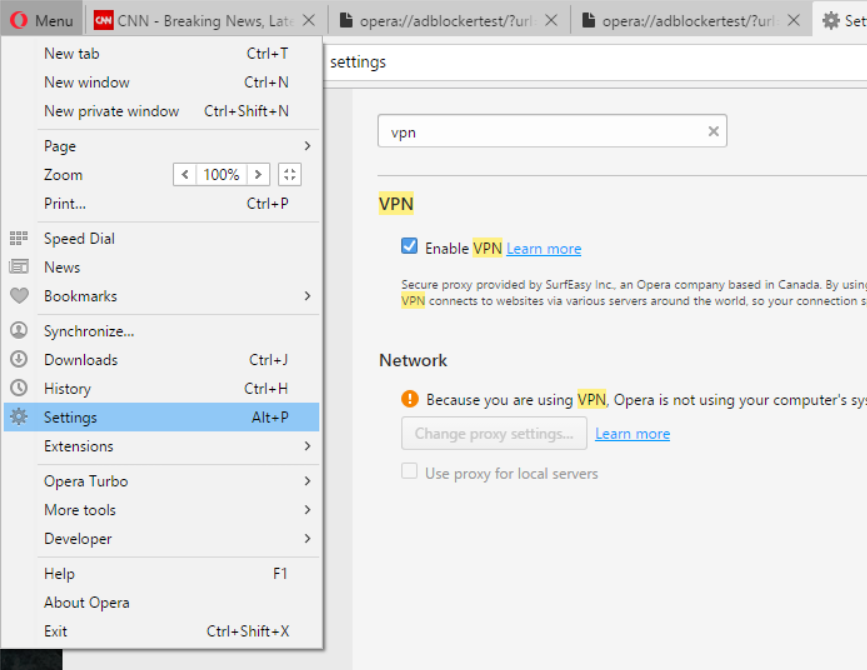Select New window menu item
Screen dimensions: 867x670
(x=161, y=82)
